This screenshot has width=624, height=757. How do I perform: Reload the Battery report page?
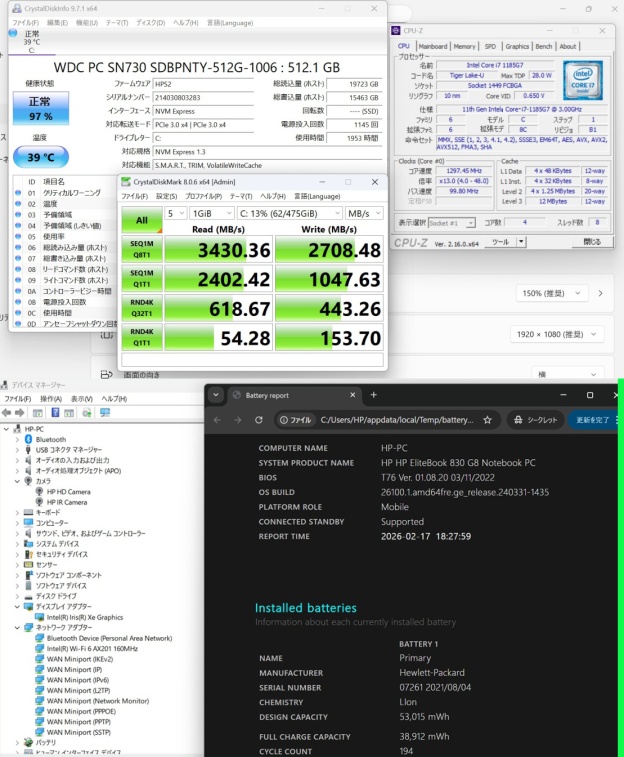point(259,420)
